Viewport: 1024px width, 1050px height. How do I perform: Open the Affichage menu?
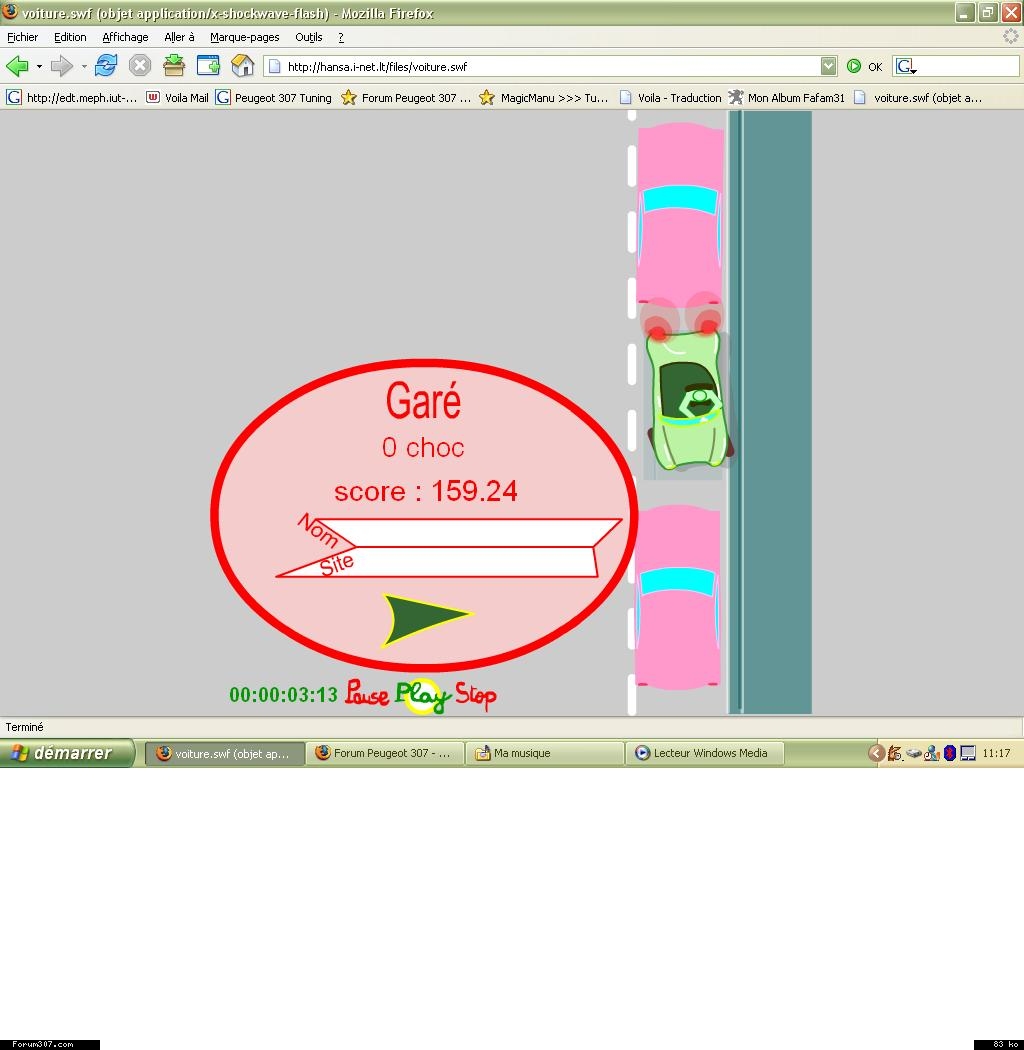pos(125,37)
